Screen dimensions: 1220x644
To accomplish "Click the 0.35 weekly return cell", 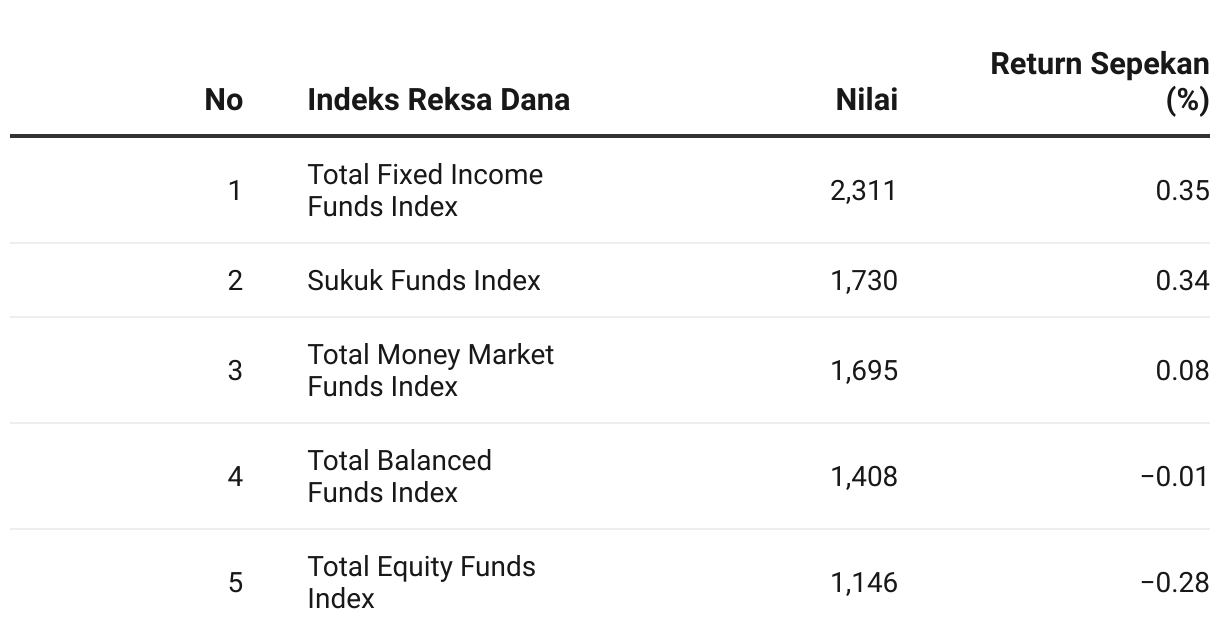I will (x=1182, y=190).
